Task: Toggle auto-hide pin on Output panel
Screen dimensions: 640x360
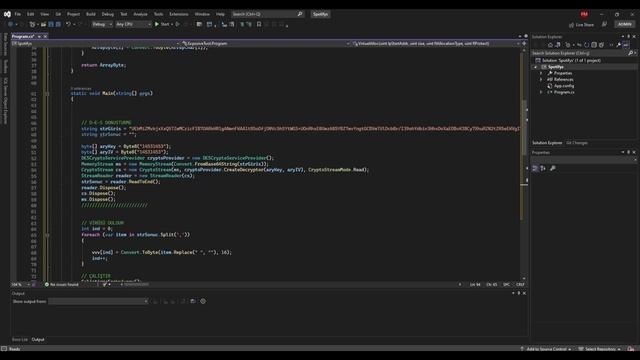Action: point(519,293)
